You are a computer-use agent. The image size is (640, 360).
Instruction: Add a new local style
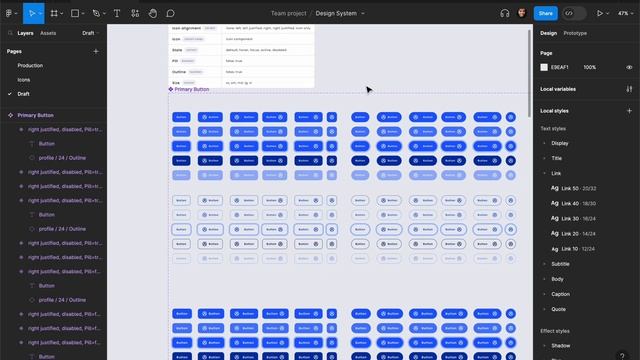(629, 111)
